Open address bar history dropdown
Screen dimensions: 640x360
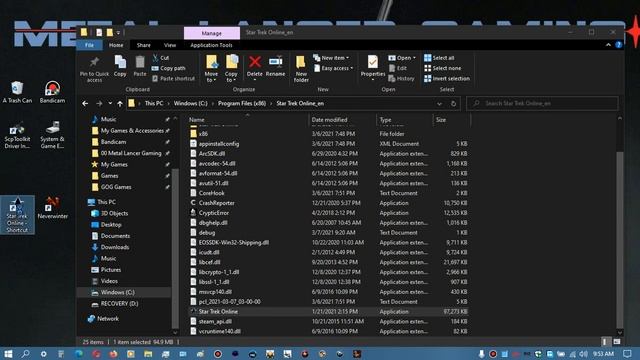[439, 104]
